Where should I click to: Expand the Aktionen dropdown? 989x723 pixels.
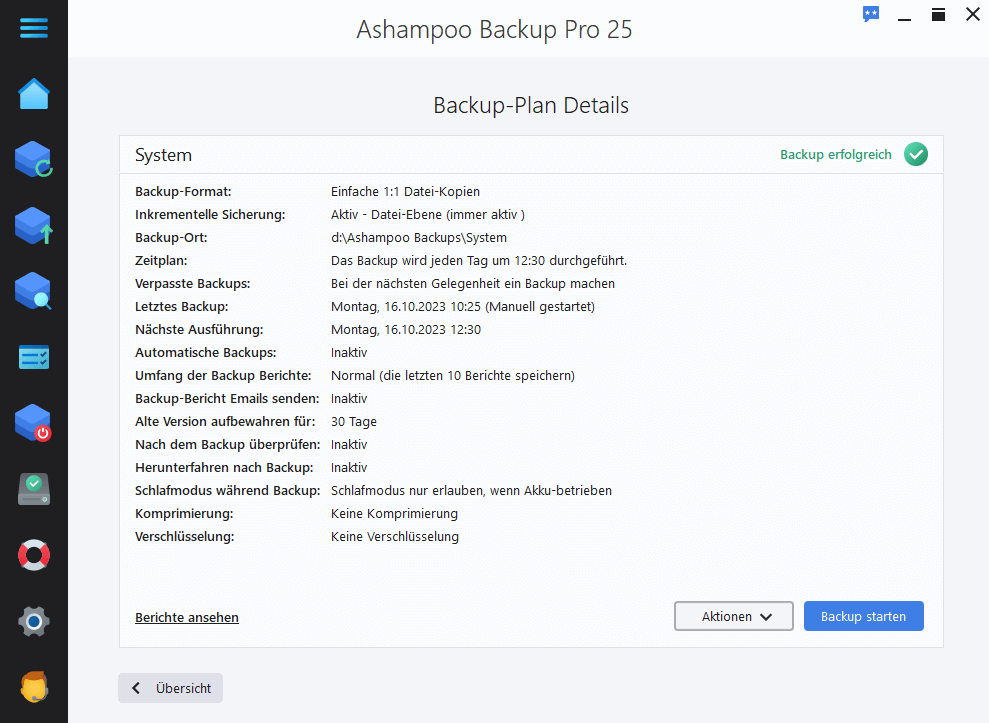(734, 616)
